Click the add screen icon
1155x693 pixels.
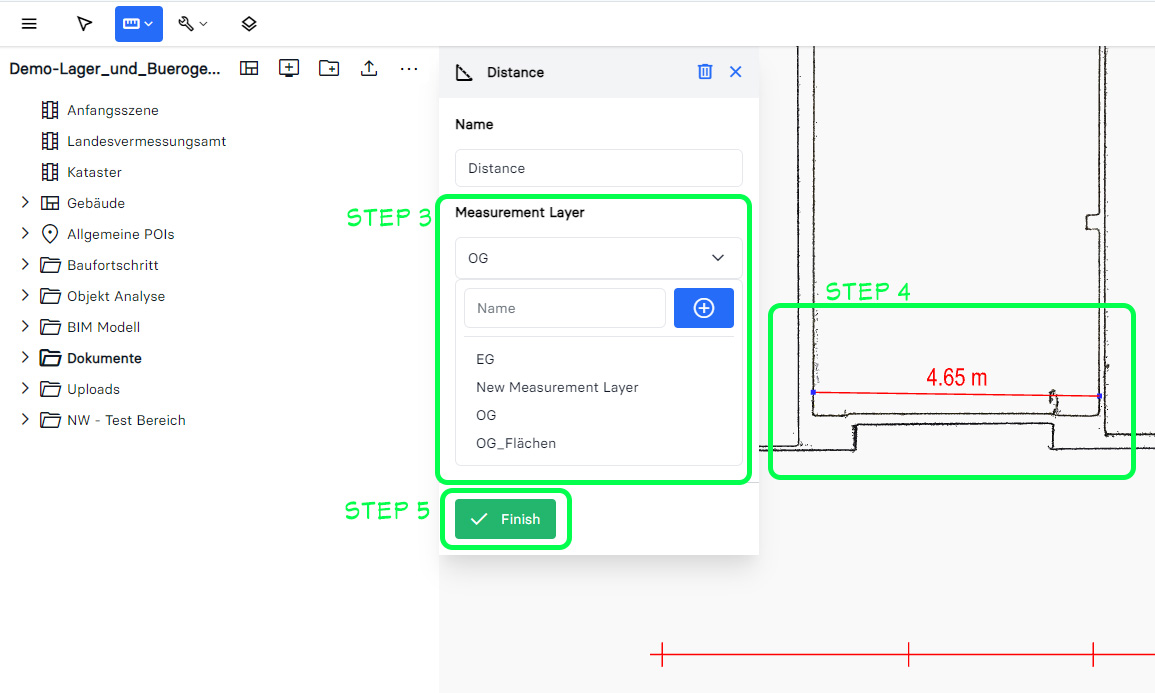289,68
